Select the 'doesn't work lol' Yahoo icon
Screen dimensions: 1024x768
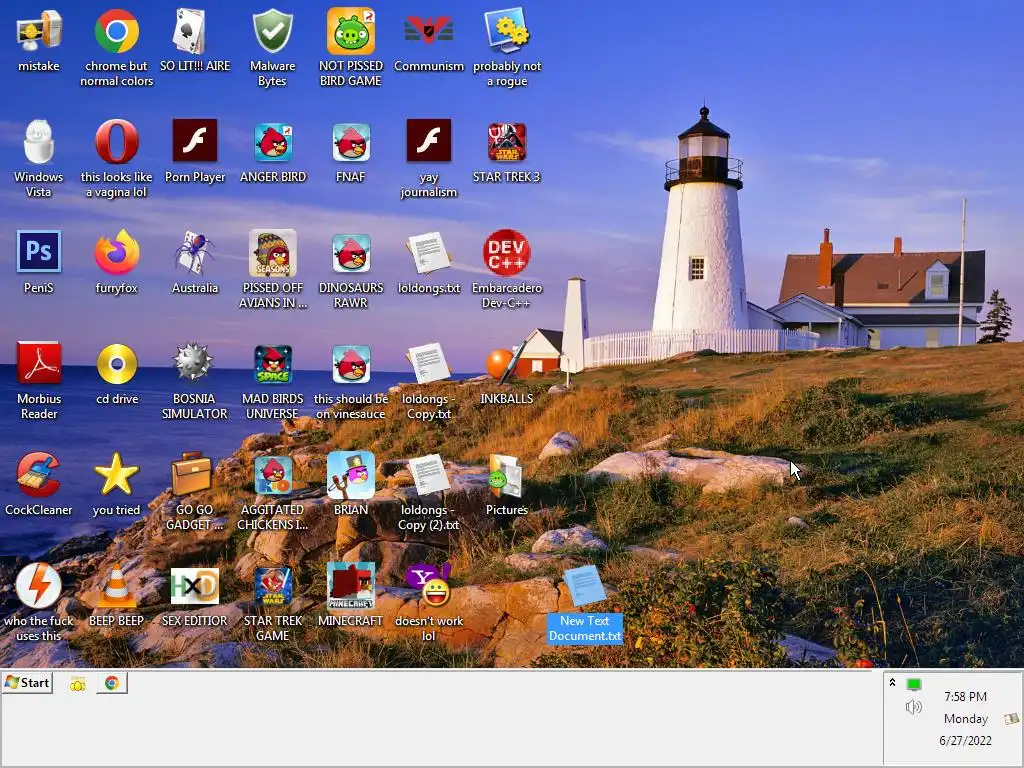coord(428,584)
